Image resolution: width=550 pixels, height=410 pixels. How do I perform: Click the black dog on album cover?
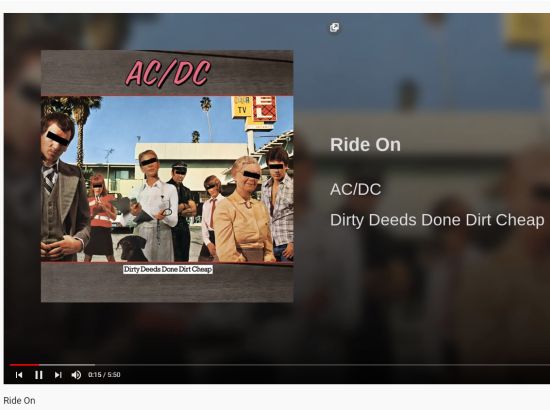pyautogui.click(x=132, y=248)
